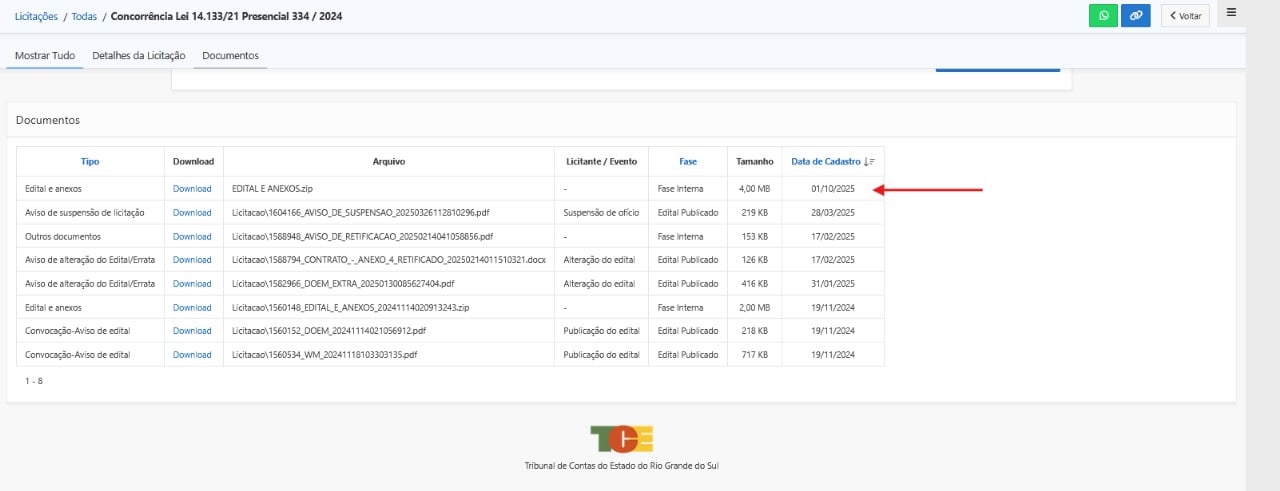
Task: Click the green WhatsApp share button
Action: tap(1103, 16)
